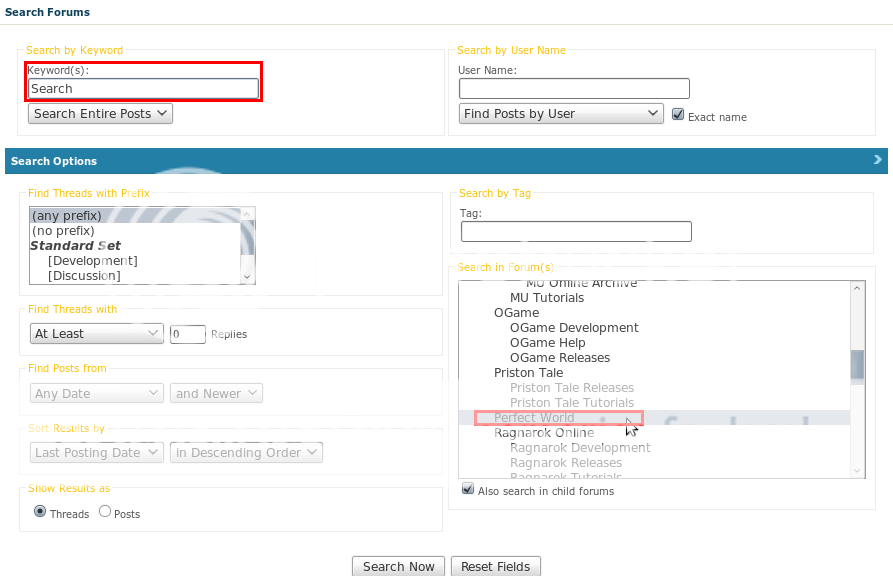This screenshot has height=576, width=893.
Task: Select Perfect World in the forum list
Action: tap(534, 418)
